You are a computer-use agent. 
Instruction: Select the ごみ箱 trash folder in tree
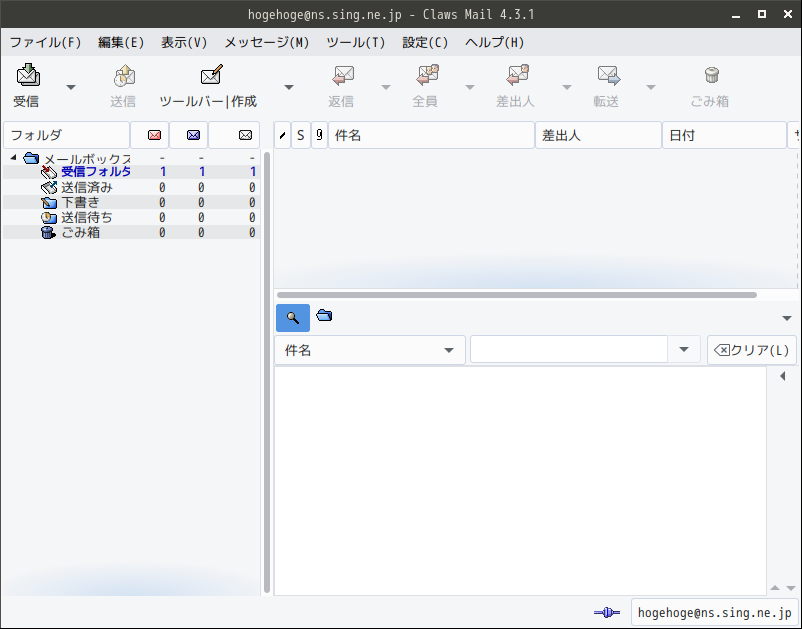[80, 232]
